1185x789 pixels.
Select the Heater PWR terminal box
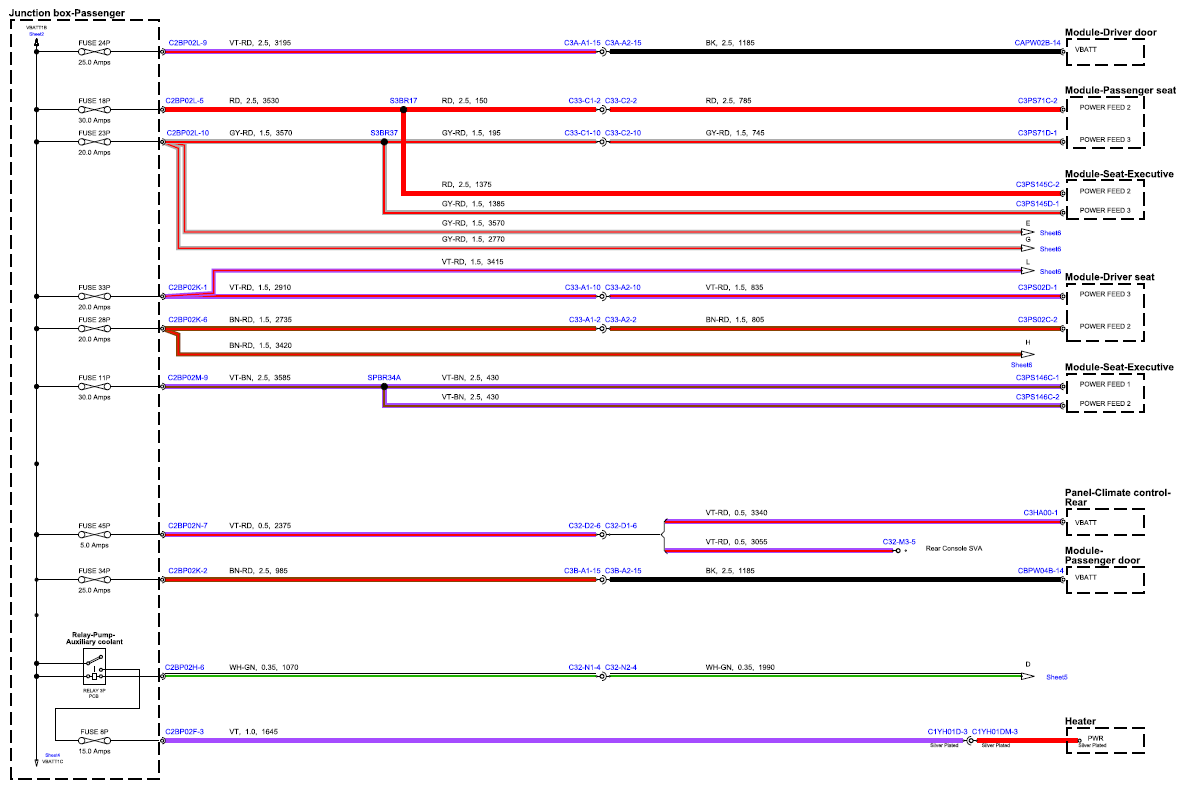click(x=1106, y=741)
